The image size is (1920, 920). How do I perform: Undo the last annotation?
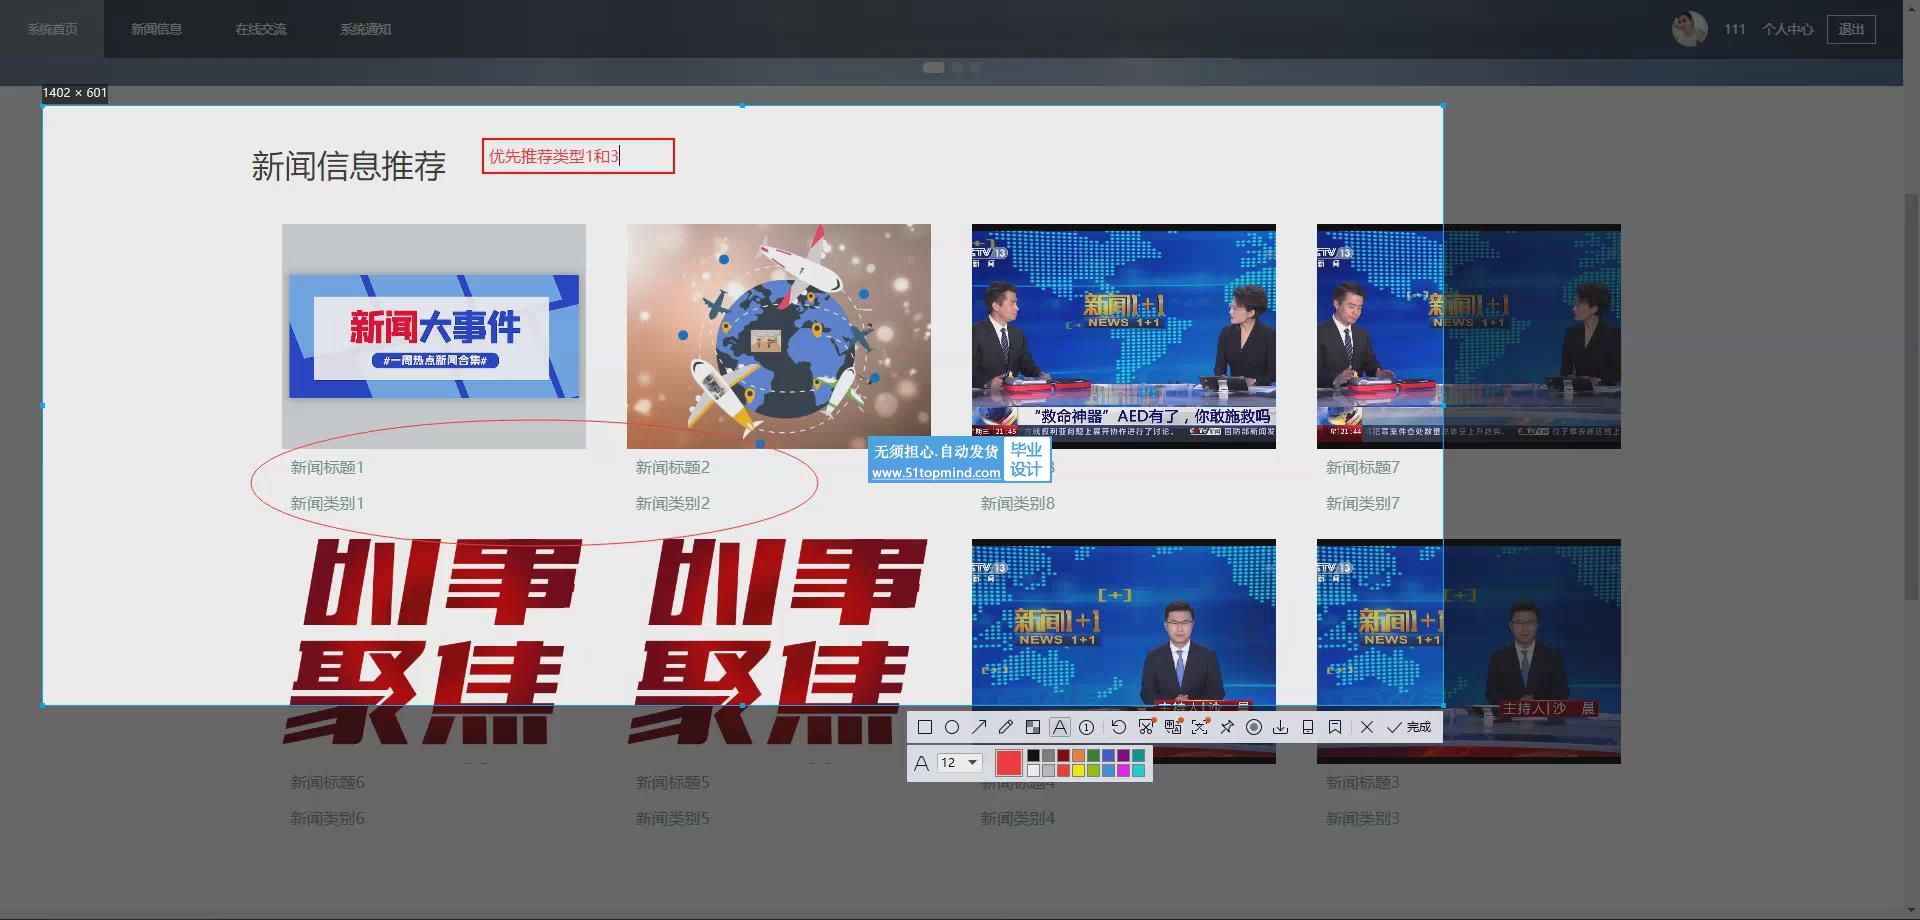1119,727
